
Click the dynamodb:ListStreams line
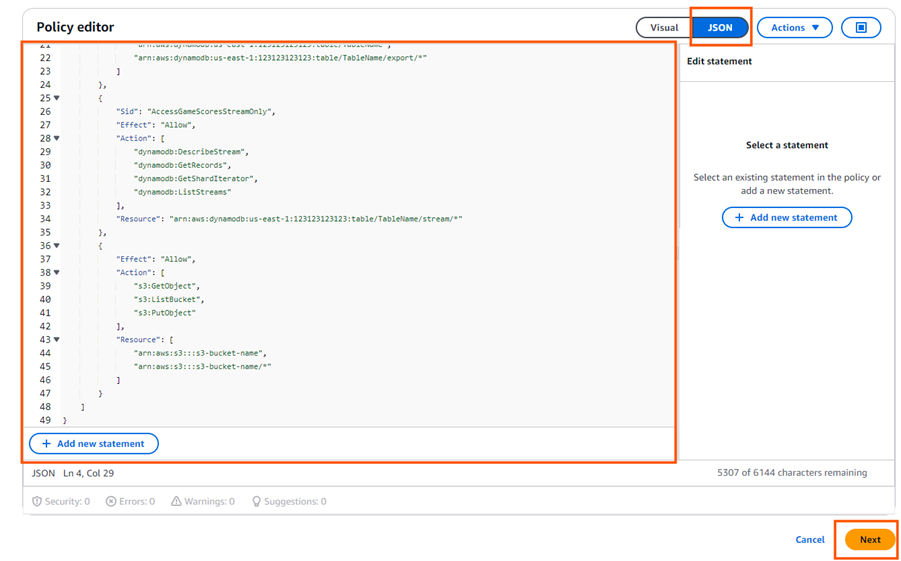(x=182, y=192)
